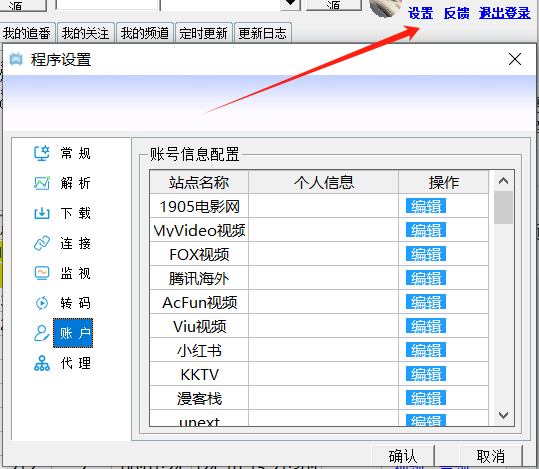Click the 站点名称 column header
Image resolution: width=539 pixels, height=469 pixels.
tap(199, 182)
